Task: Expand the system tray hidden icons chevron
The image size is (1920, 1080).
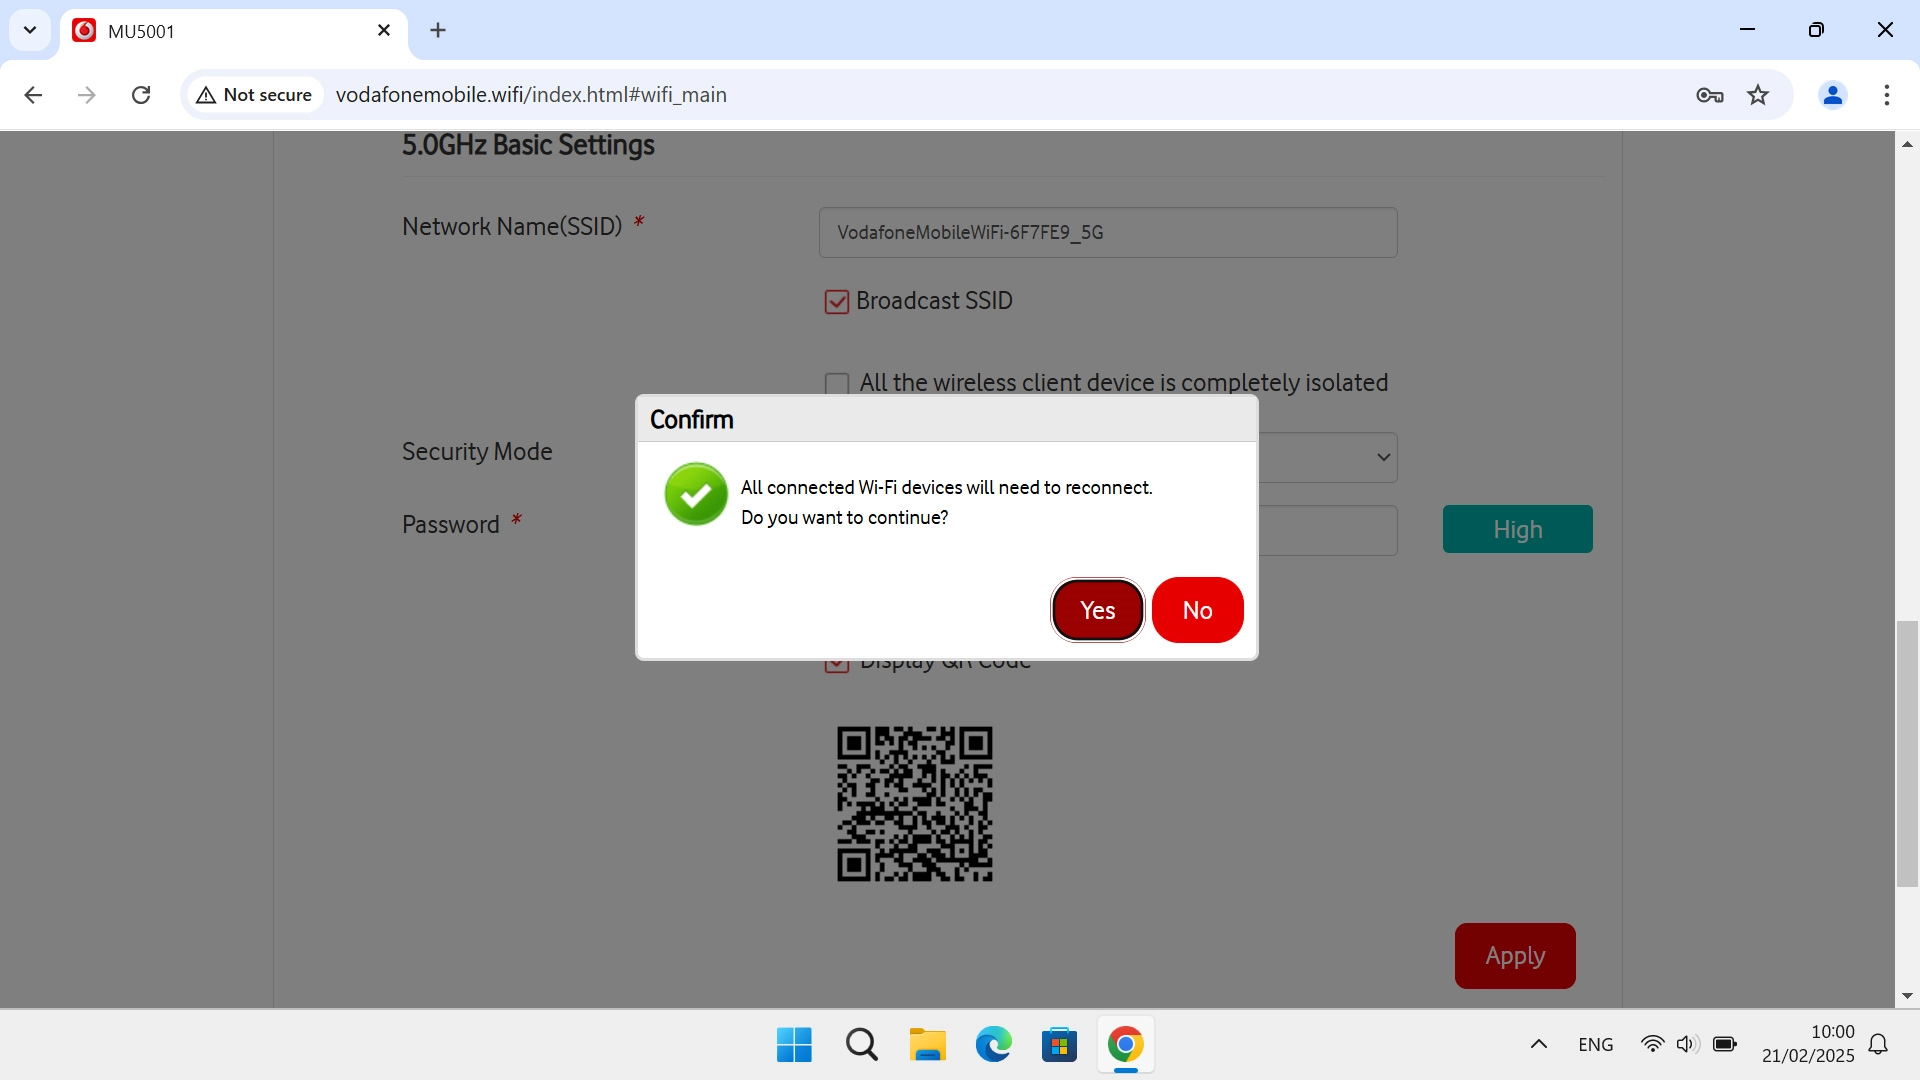Action: pos(1538,1044)
